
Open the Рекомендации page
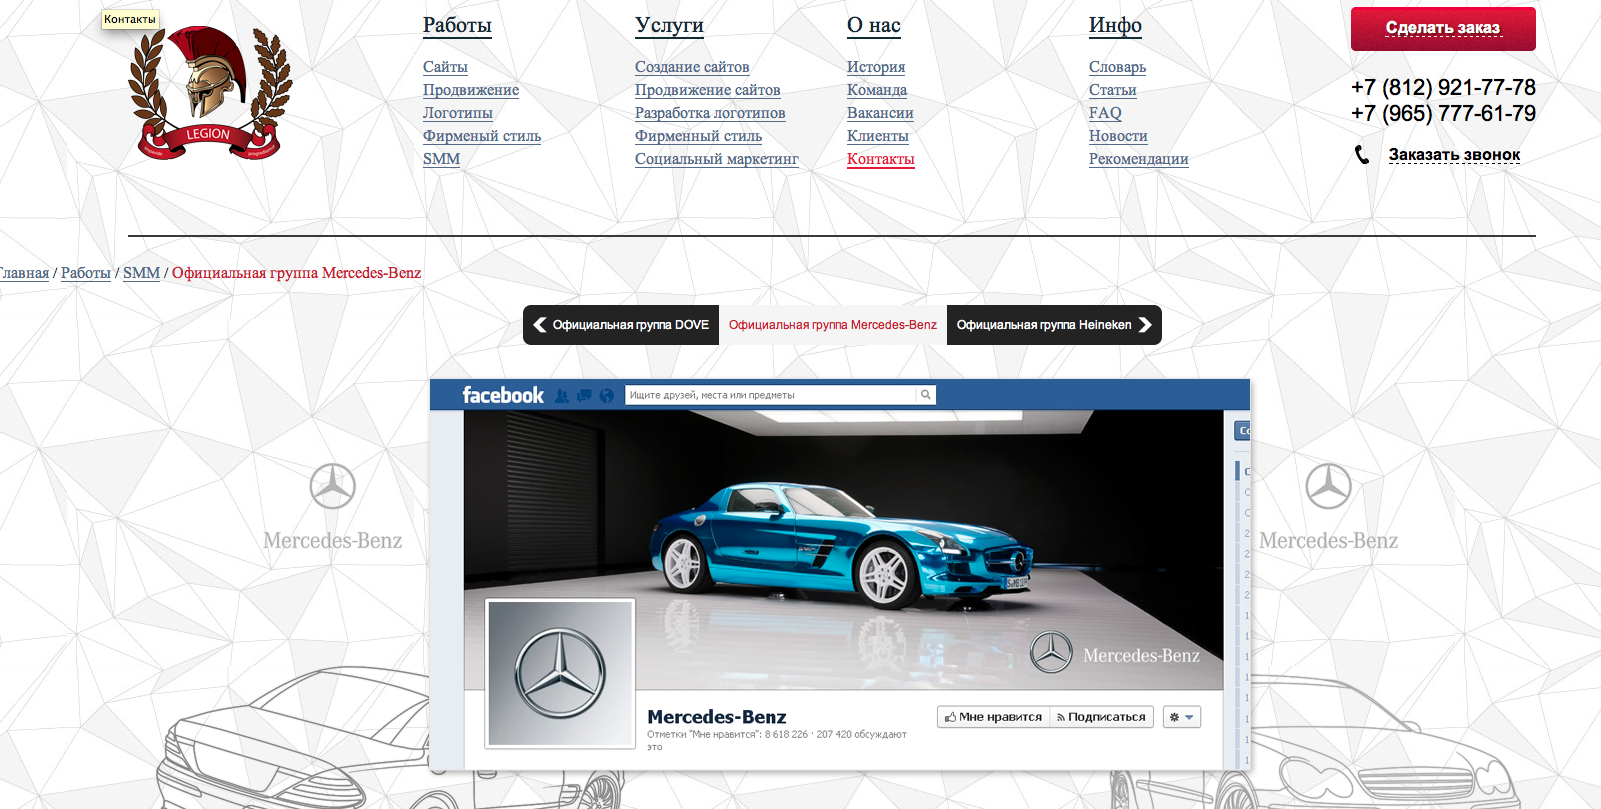[1139, 159]
